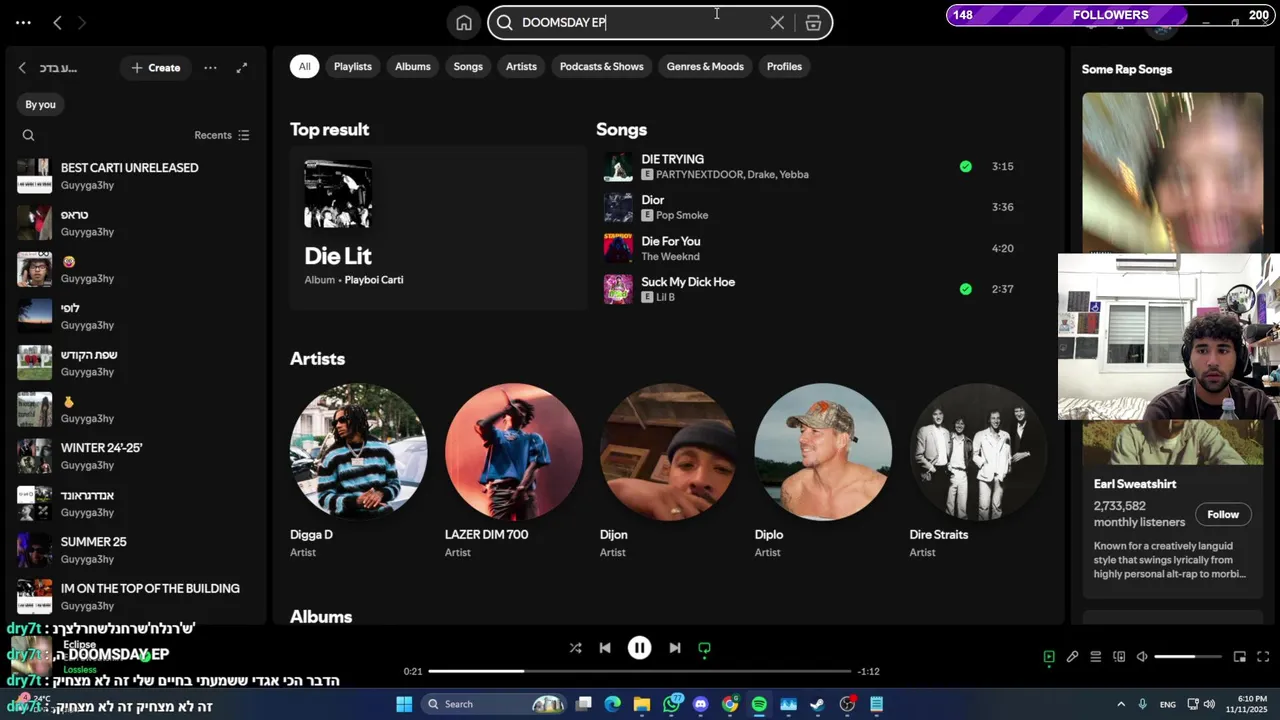The image size is (1280, 720).
Task: Open the Browse icon next to search
Action: click(813, 23)
